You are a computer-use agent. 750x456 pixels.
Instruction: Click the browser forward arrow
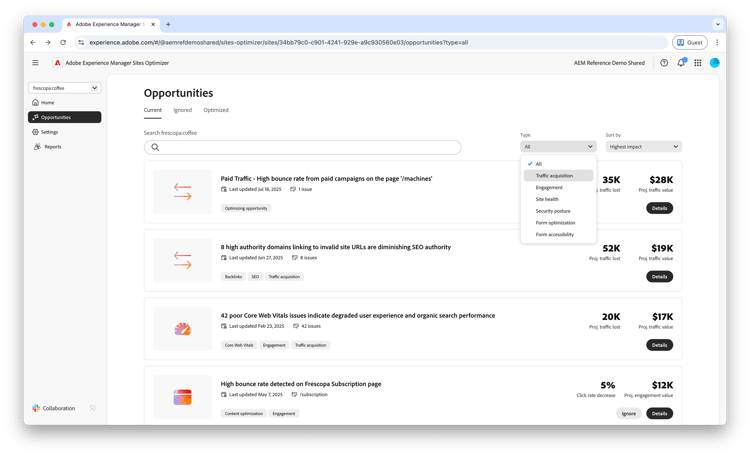(48, 43)
